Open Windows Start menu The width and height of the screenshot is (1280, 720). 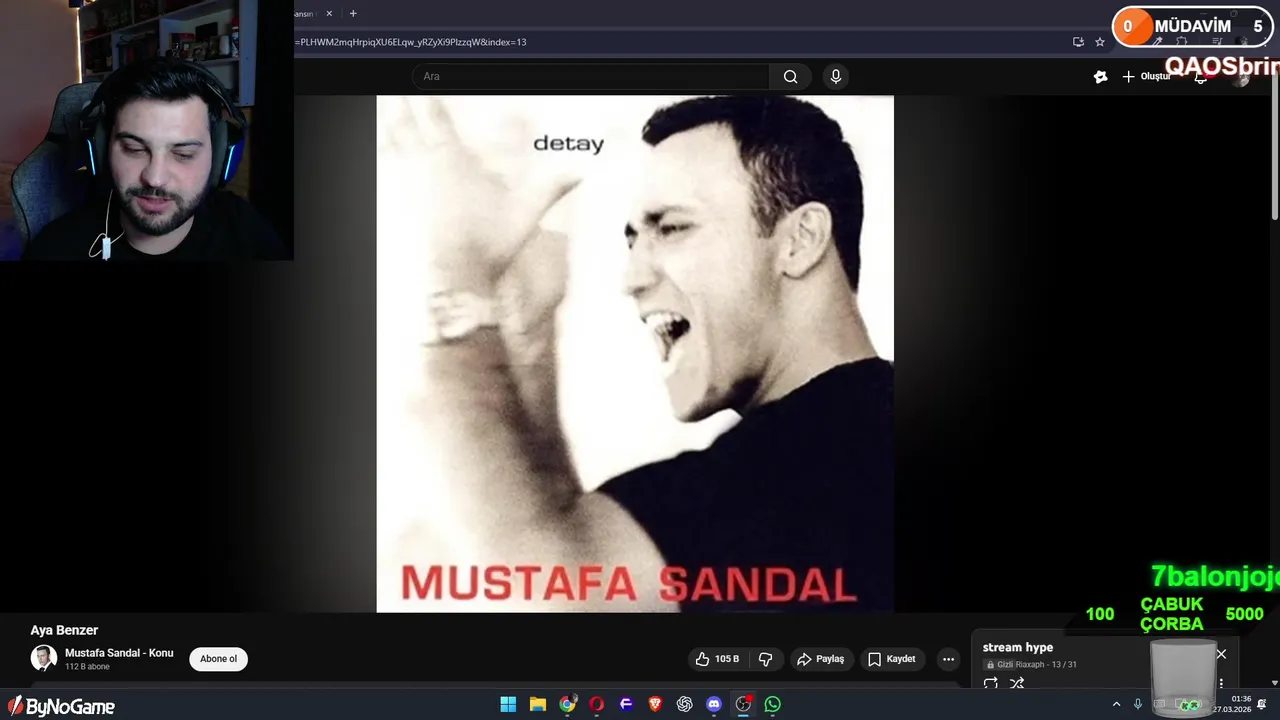click(x=508, y=704)
